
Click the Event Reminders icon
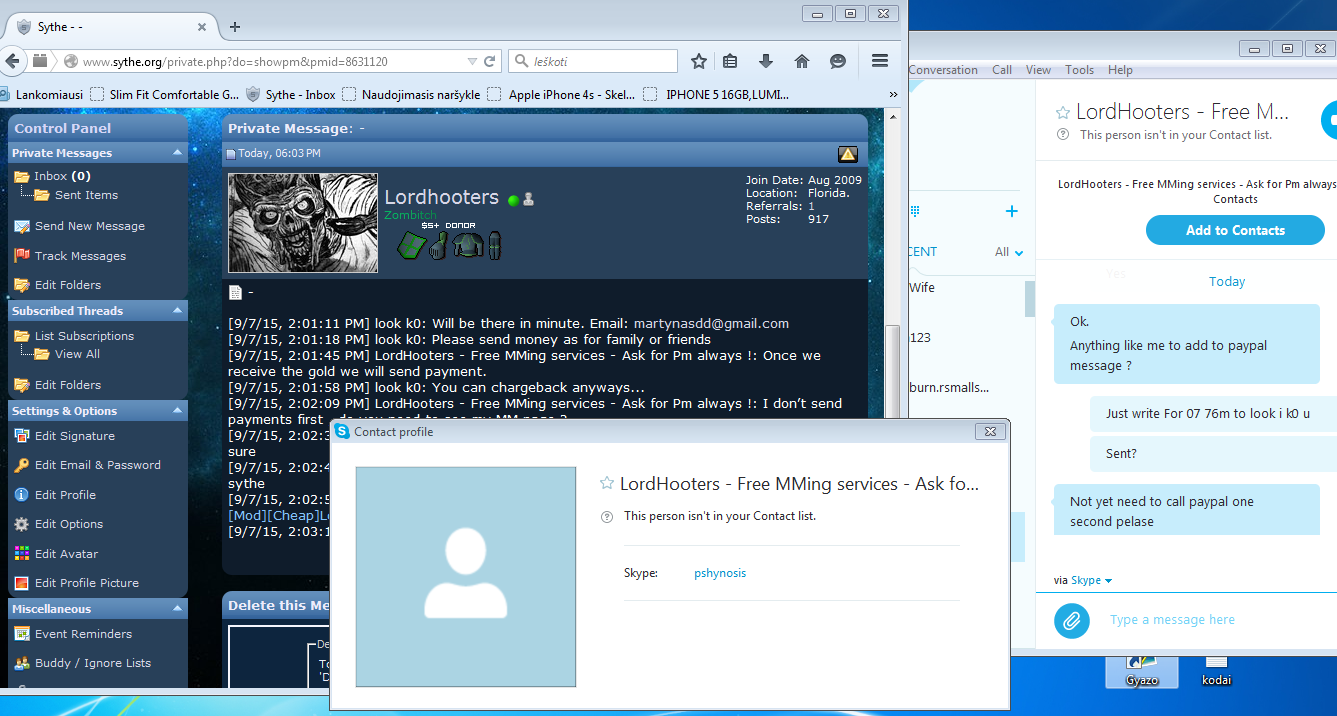click(22, 634)
